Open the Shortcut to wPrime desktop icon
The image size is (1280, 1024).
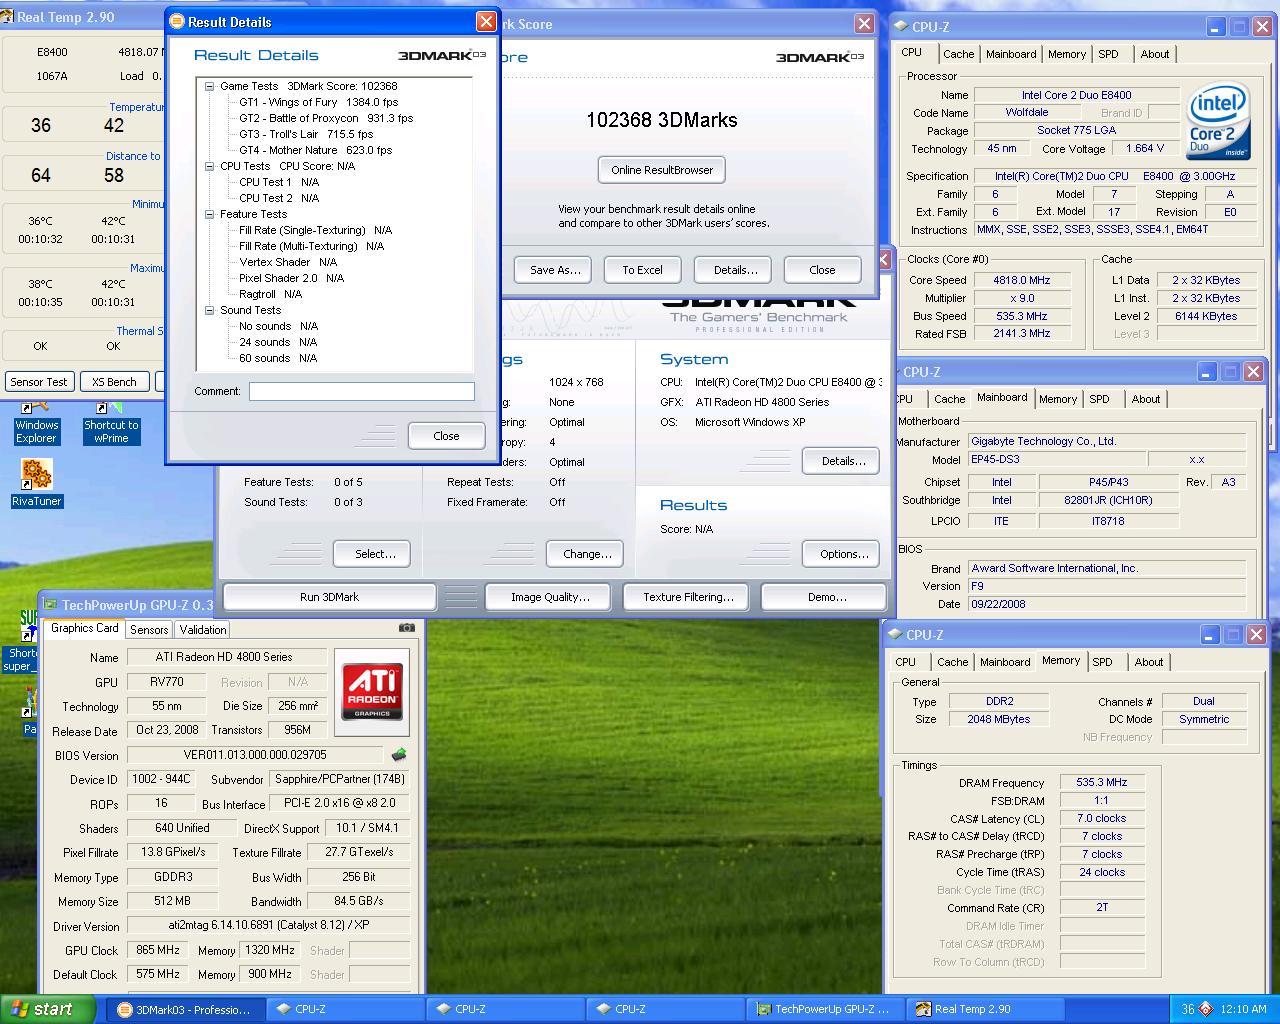coord(111,423)
